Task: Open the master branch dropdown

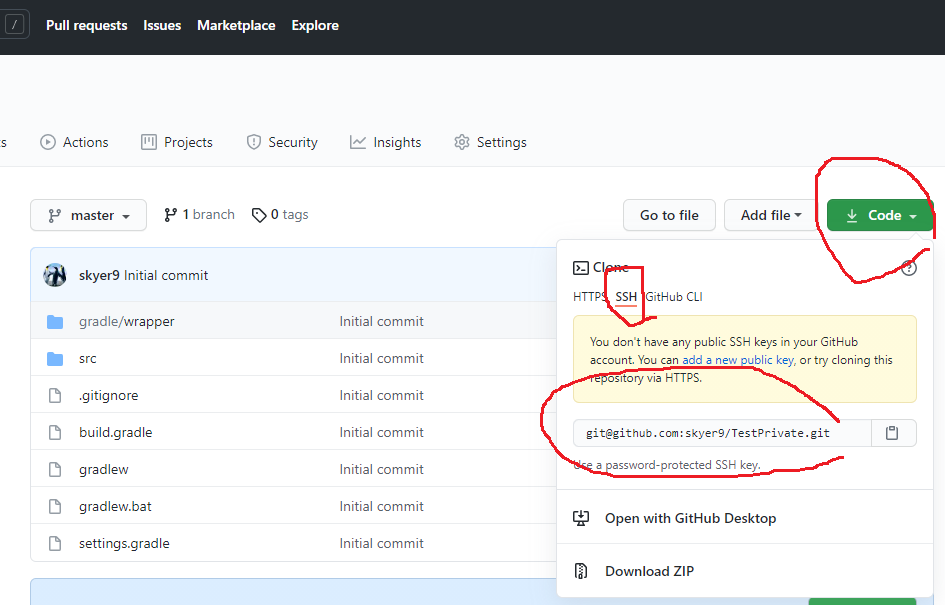Action: (89, 215)
